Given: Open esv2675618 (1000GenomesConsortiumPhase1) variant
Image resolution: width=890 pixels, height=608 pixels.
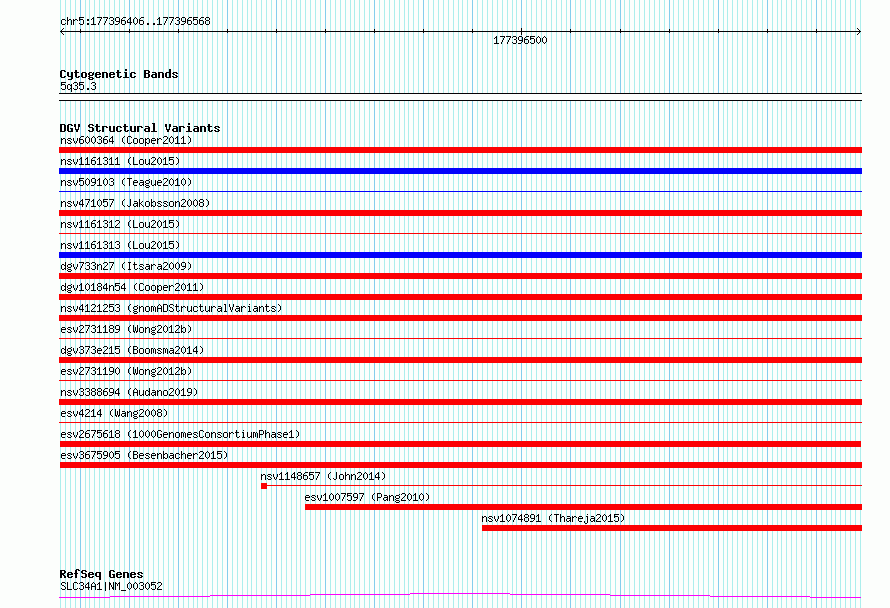Looking at the screenshot, I should [x=180, y=434].
